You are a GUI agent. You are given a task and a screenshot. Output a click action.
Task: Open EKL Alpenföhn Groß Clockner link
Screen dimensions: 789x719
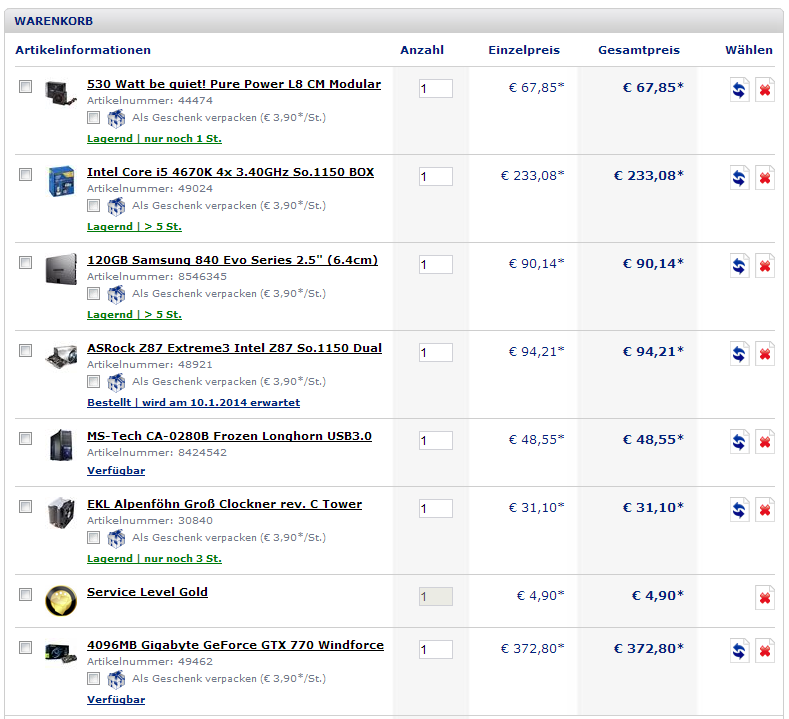[224, 504]
